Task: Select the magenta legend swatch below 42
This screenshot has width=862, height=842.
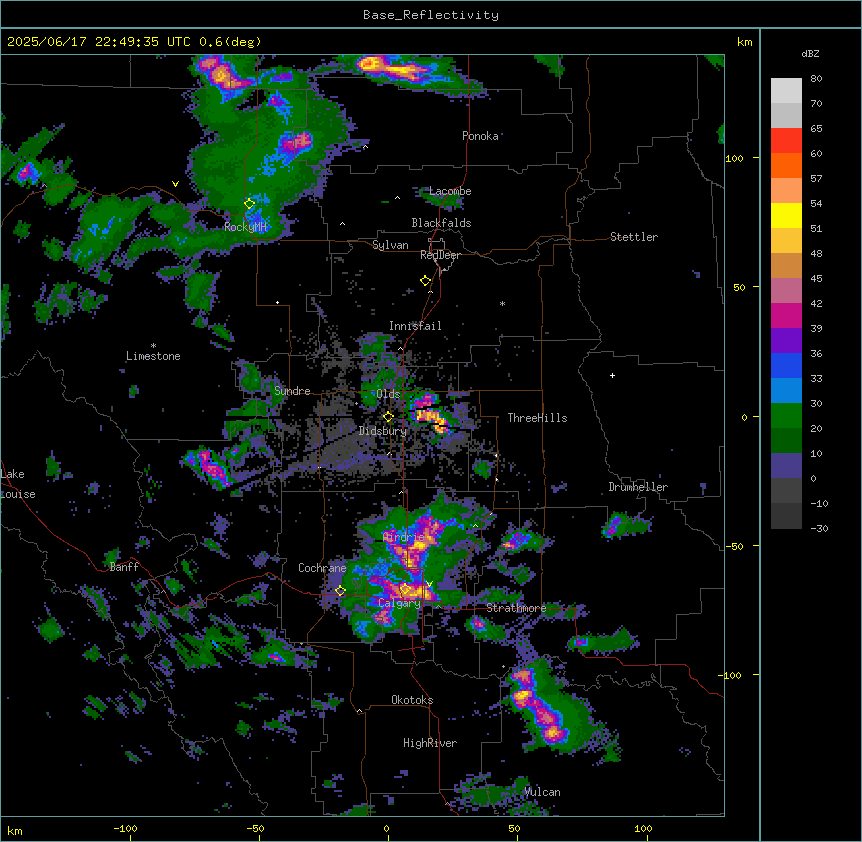Action: pos(786,315)
